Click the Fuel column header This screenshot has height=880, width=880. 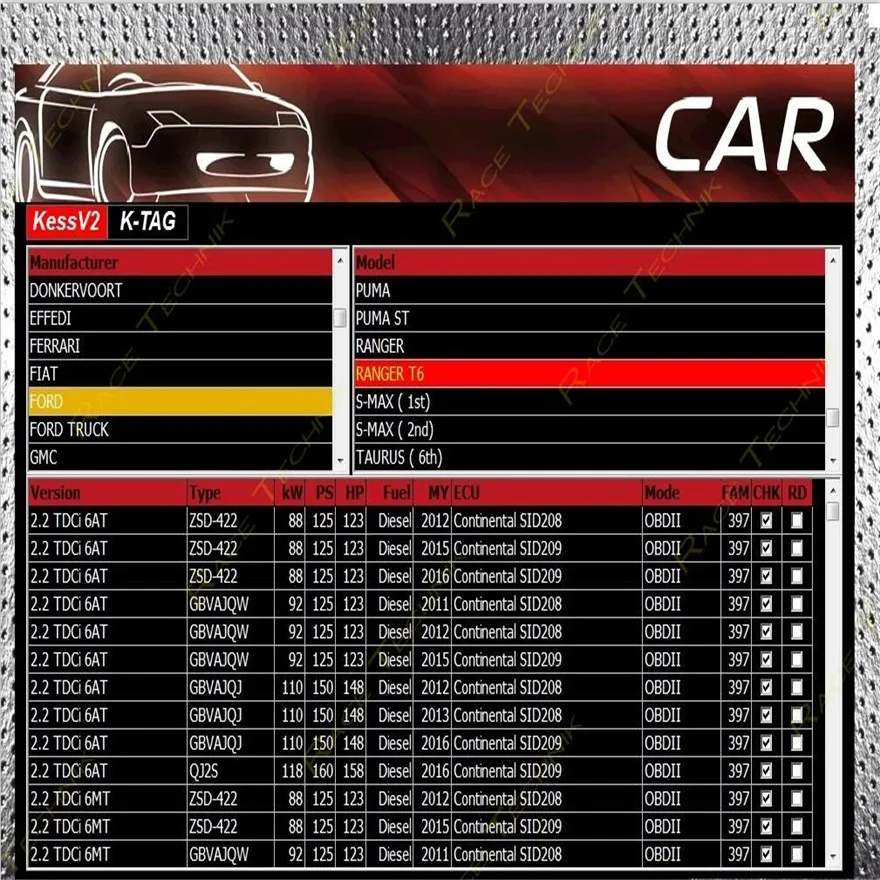pyautogui.click(x=389, y=493)
